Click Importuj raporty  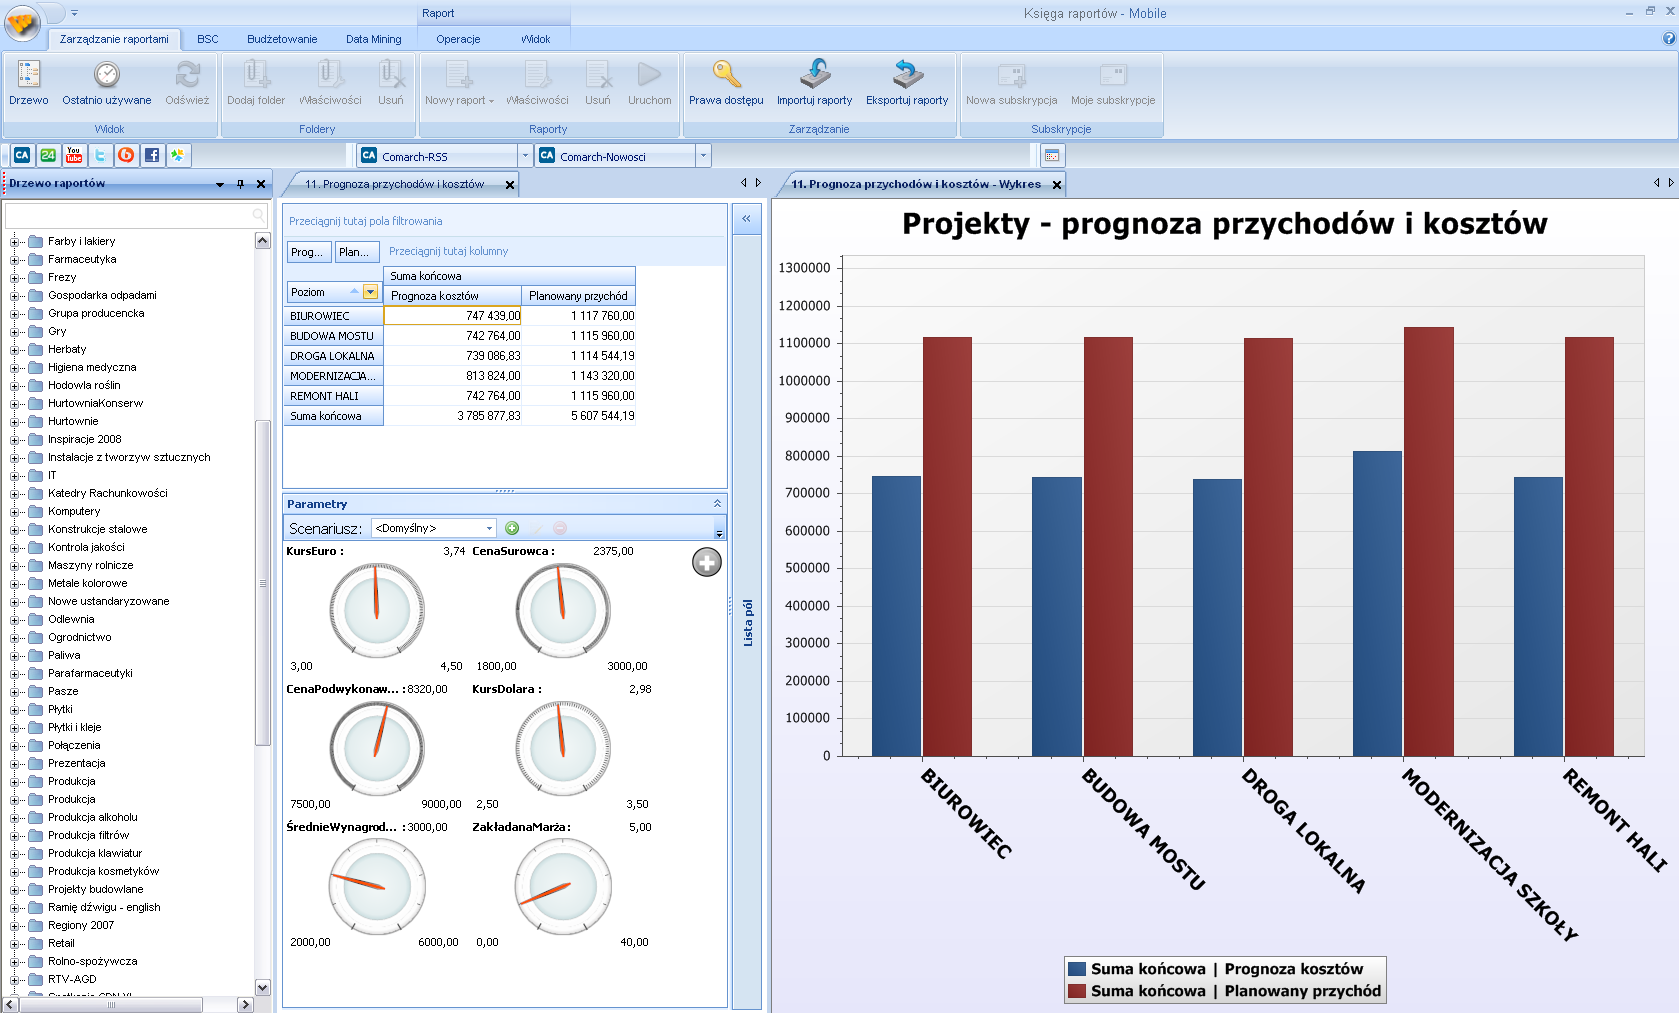(x=814, y=82)
